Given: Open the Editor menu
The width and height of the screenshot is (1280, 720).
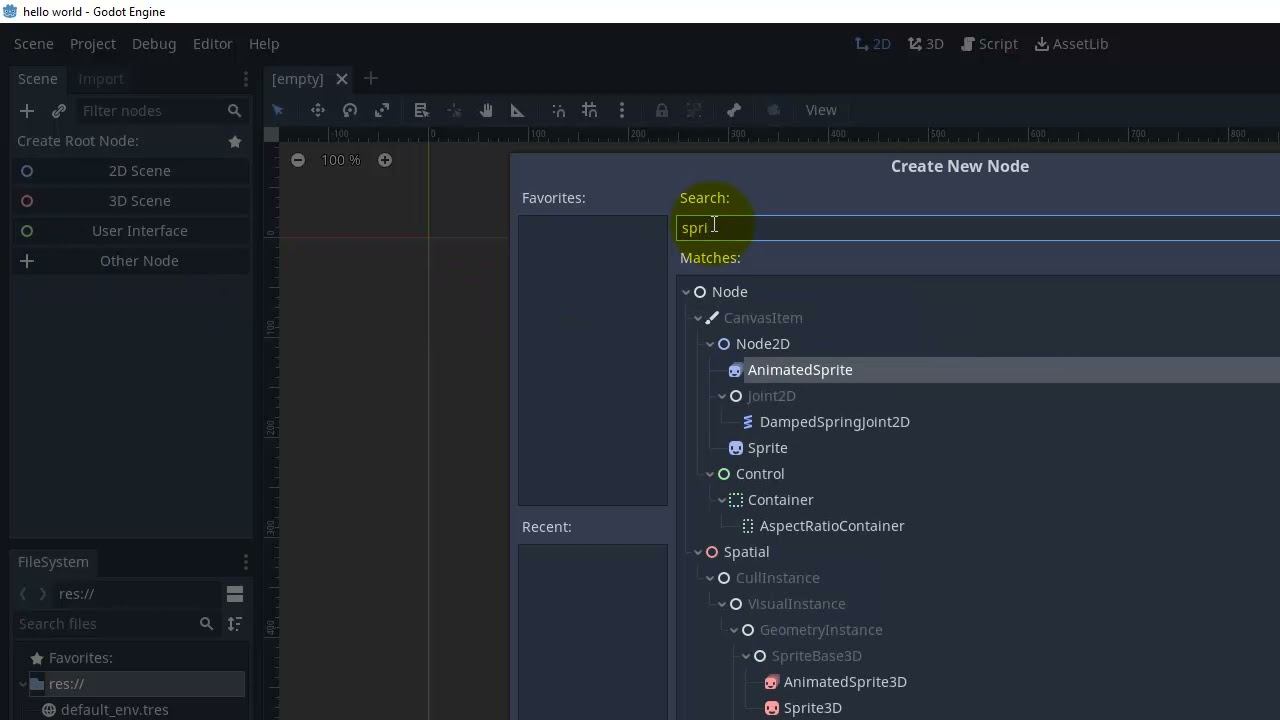Looking at the screenshot, I should point(212,44).
